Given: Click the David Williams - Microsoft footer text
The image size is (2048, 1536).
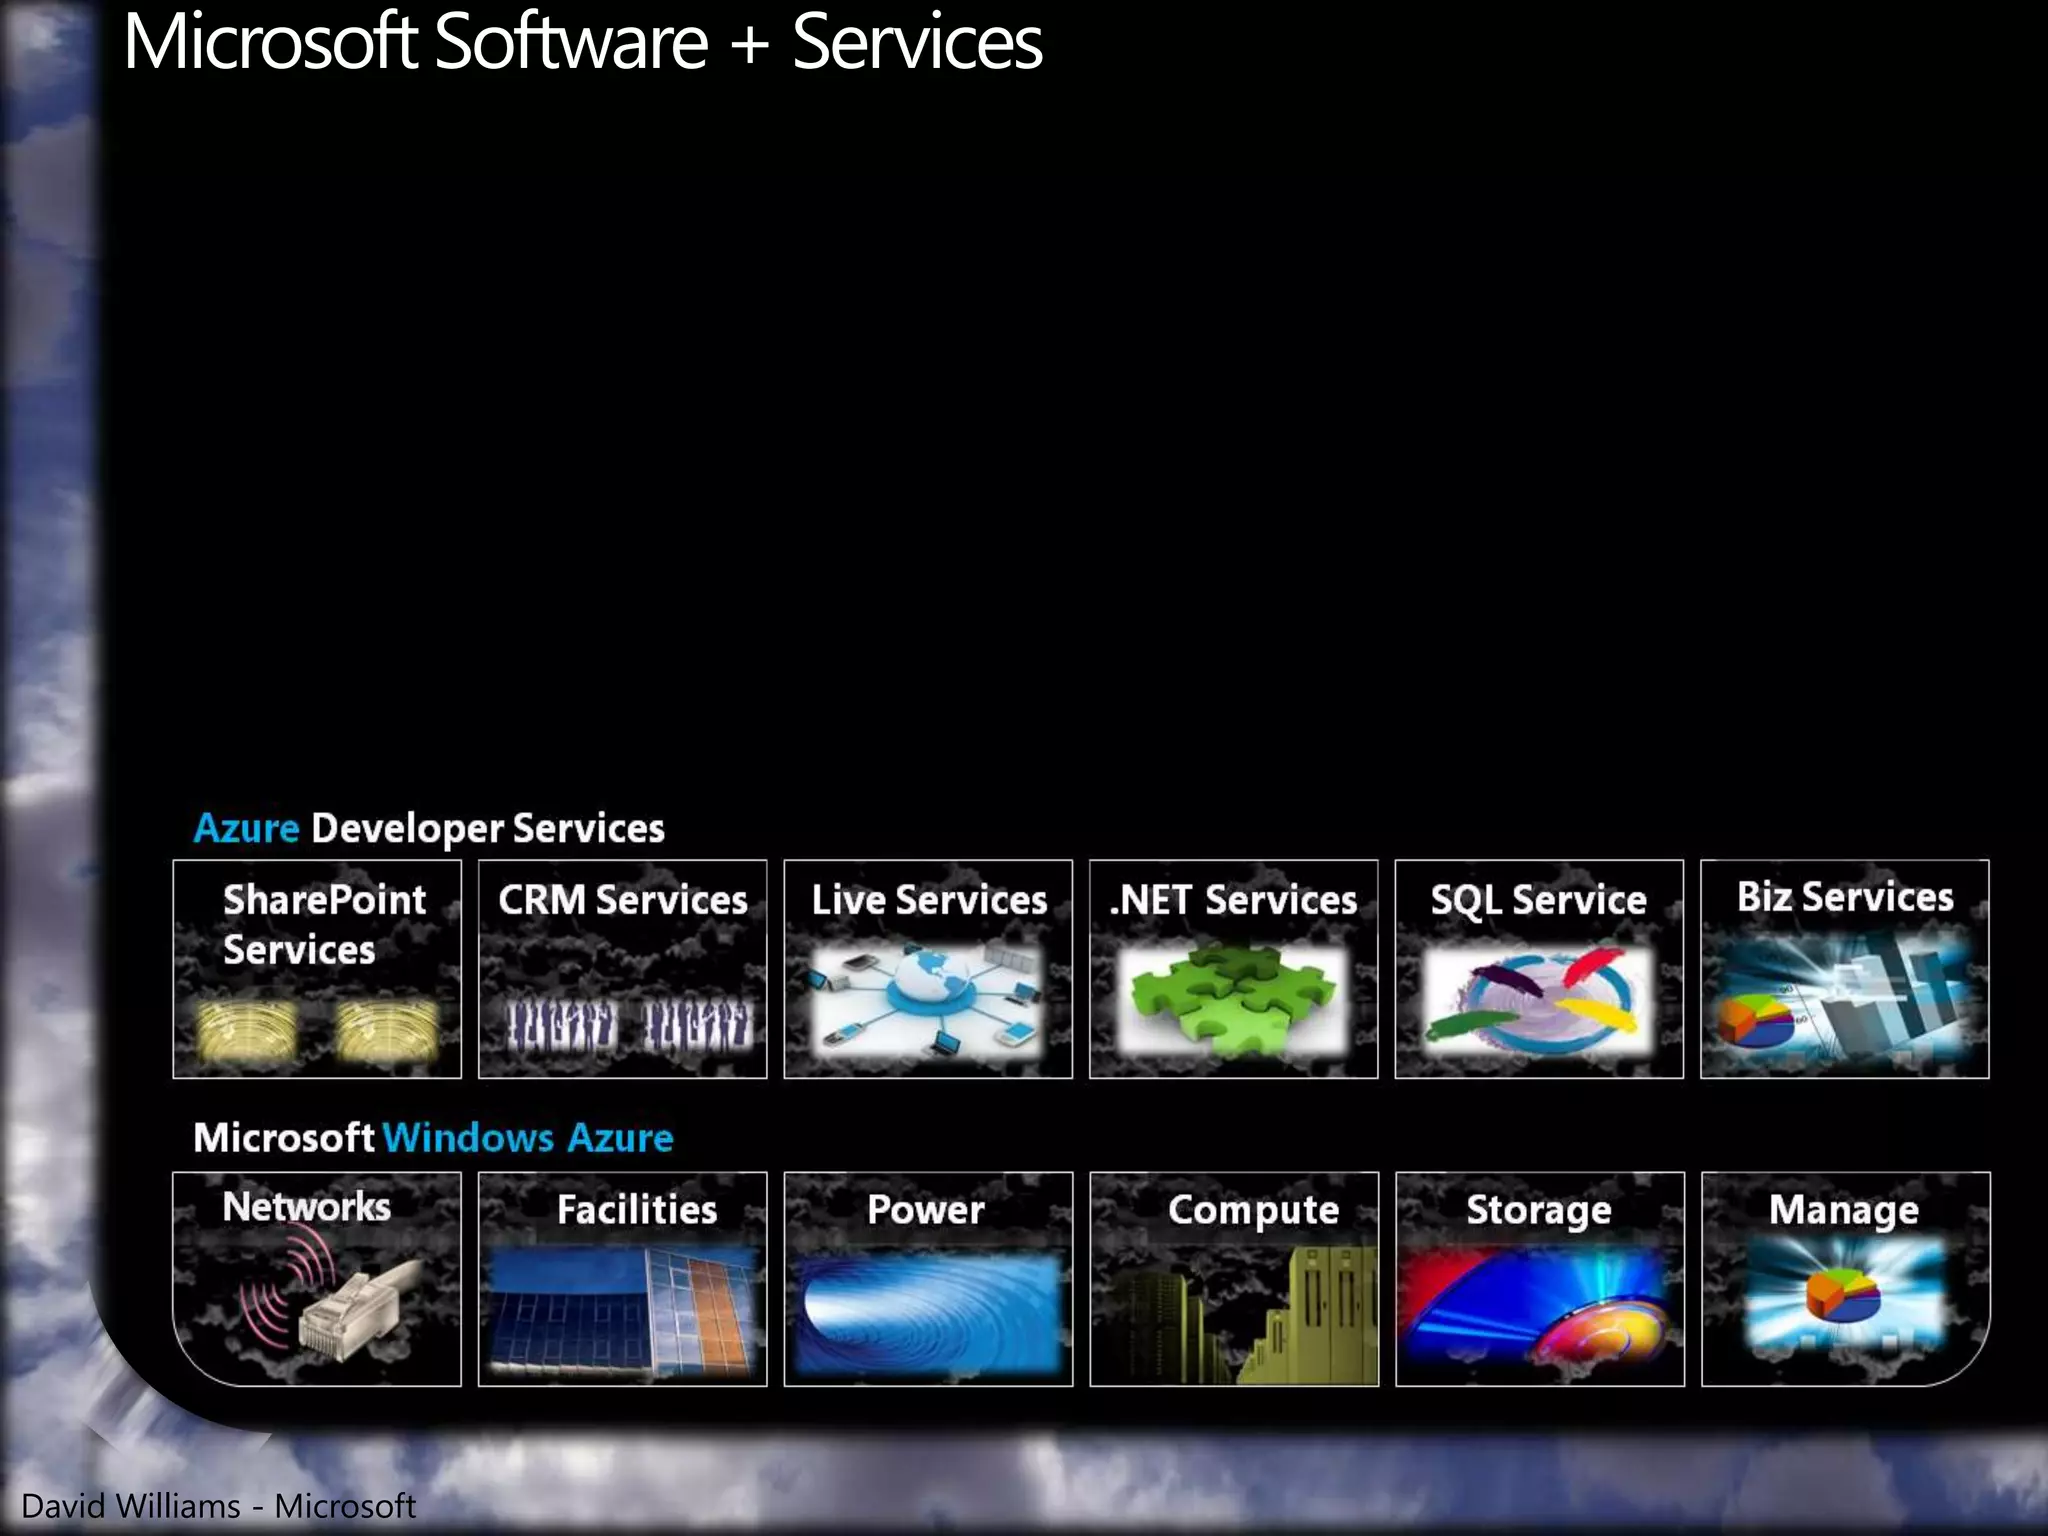Looking at the screenshot, I should coord(218,1506).
